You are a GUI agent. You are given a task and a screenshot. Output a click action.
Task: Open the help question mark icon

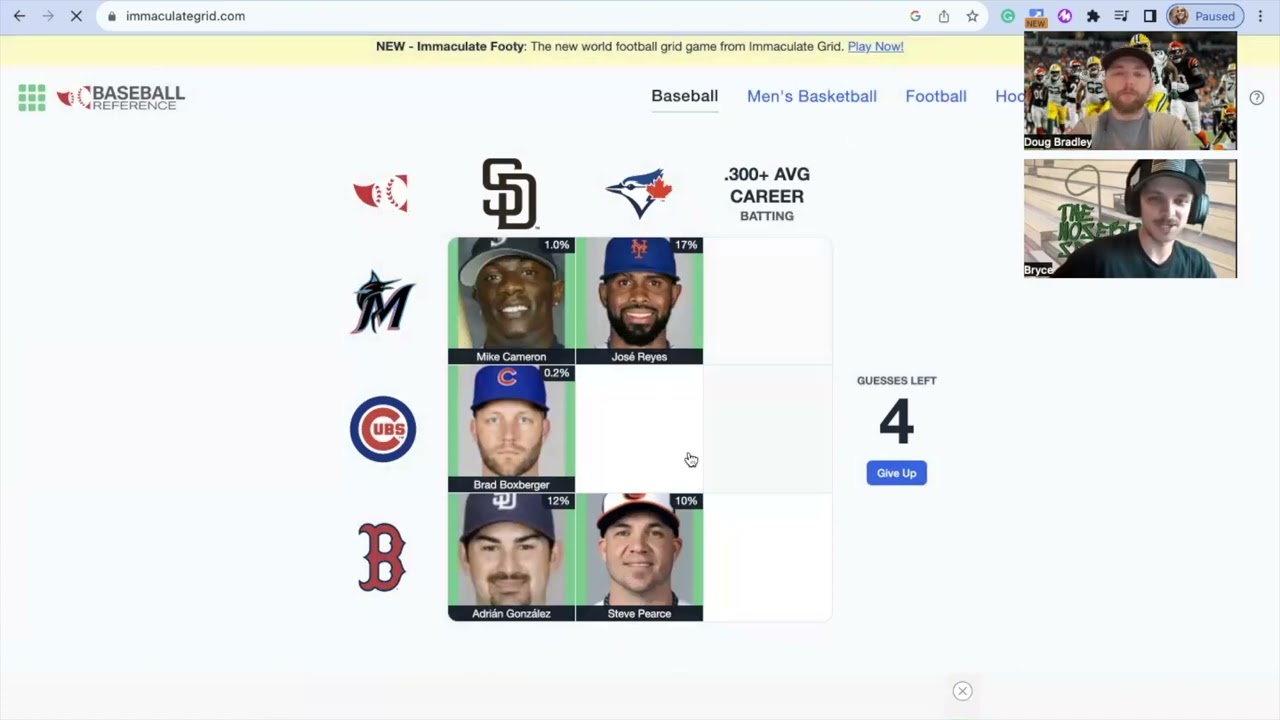[x=1257, y=97]
